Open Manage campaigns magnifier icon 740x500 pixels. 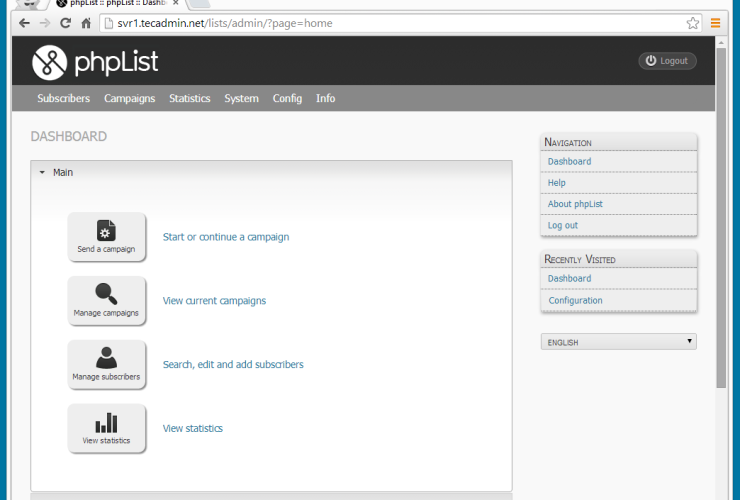coord(106,295)
